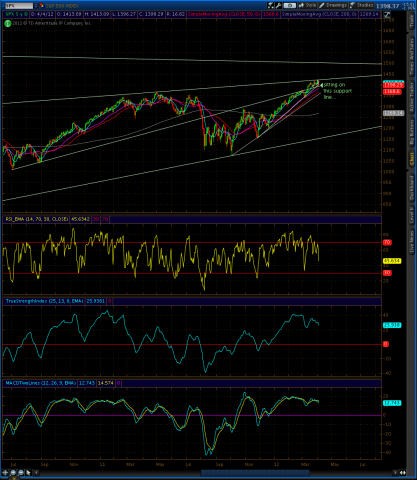The height and width of the screenshot is (480, 417).
Task: Click the green info circle icon
Action: [x=8, y=23]
